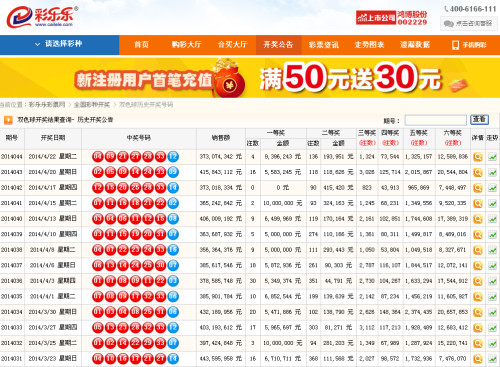This screenshot has width=500, height=367.
Task: Click issue number 2014035
Action: [x=12, y=297]
